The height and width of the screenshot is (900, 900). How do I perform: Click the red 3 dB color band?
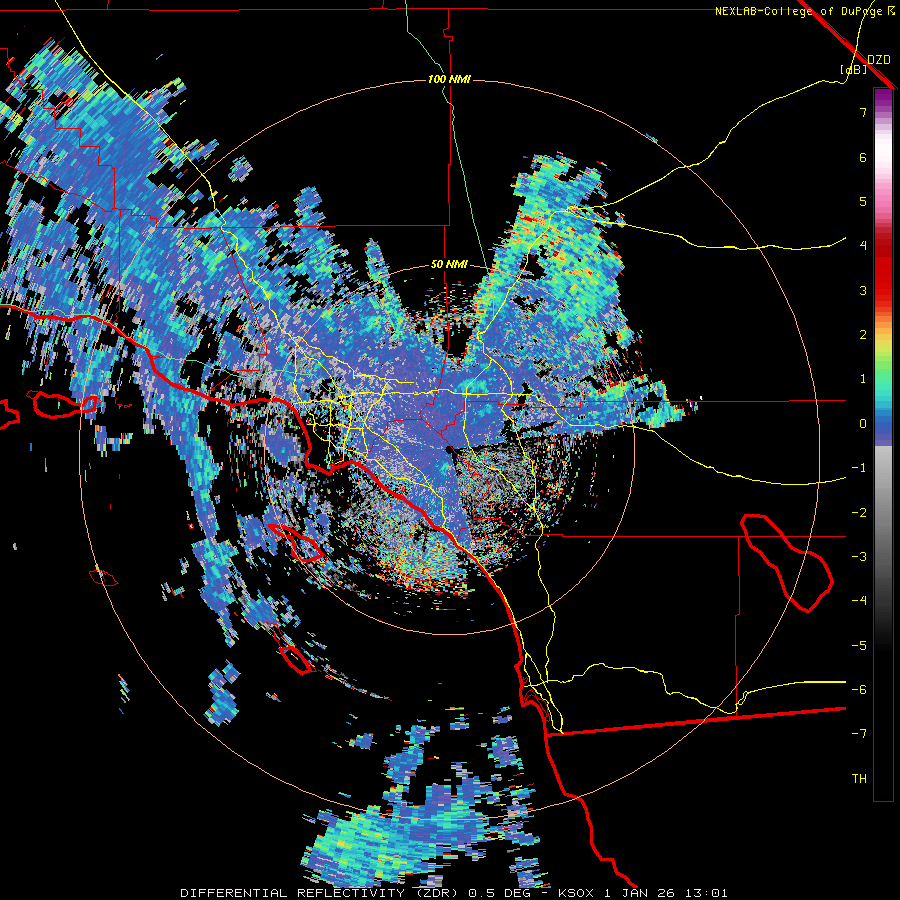883,290
